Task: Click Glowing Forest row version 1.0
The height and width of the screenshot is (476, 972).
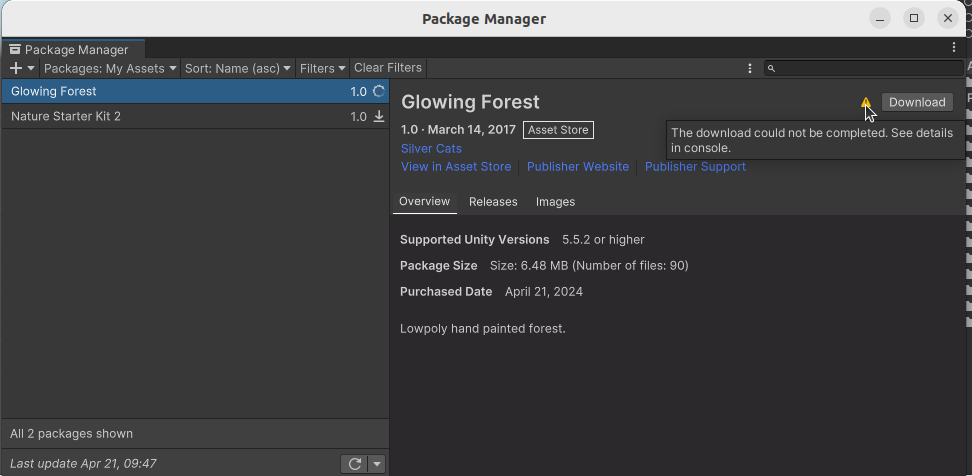Action: (x=358, y=92)
